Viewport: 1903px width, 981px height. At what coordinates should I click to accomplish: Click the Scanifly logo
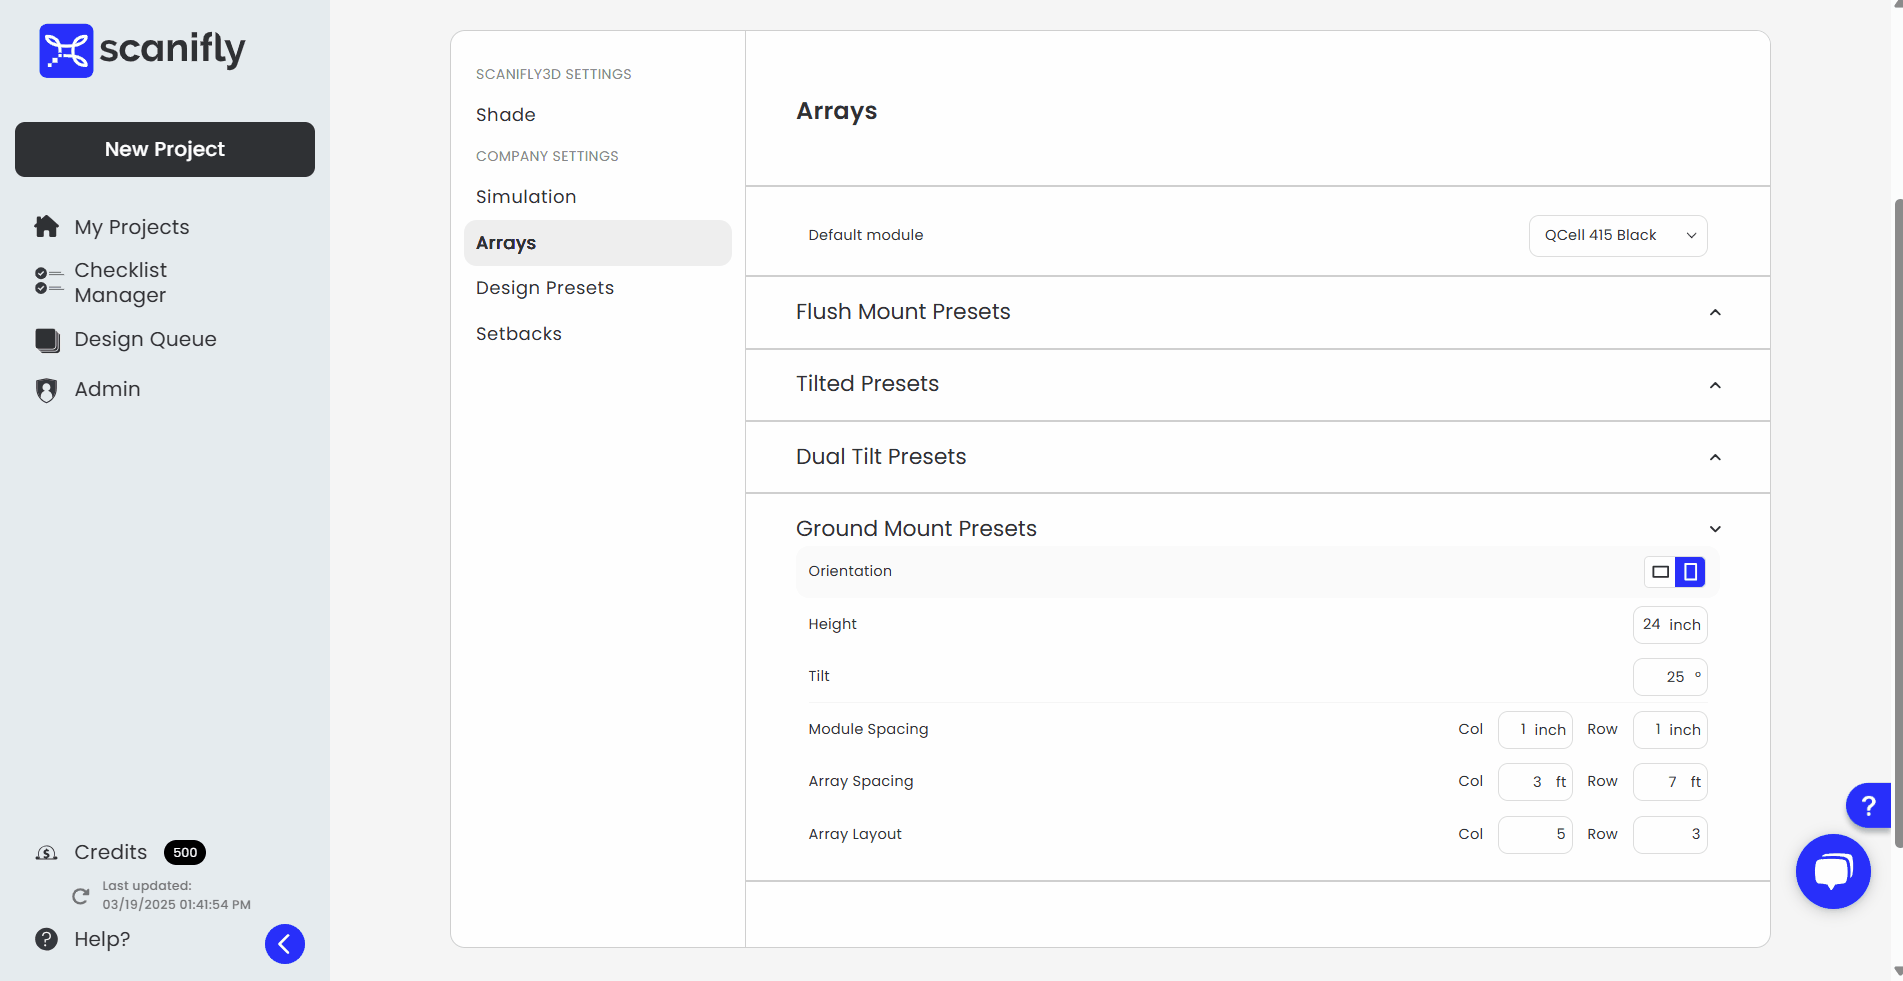141,49
